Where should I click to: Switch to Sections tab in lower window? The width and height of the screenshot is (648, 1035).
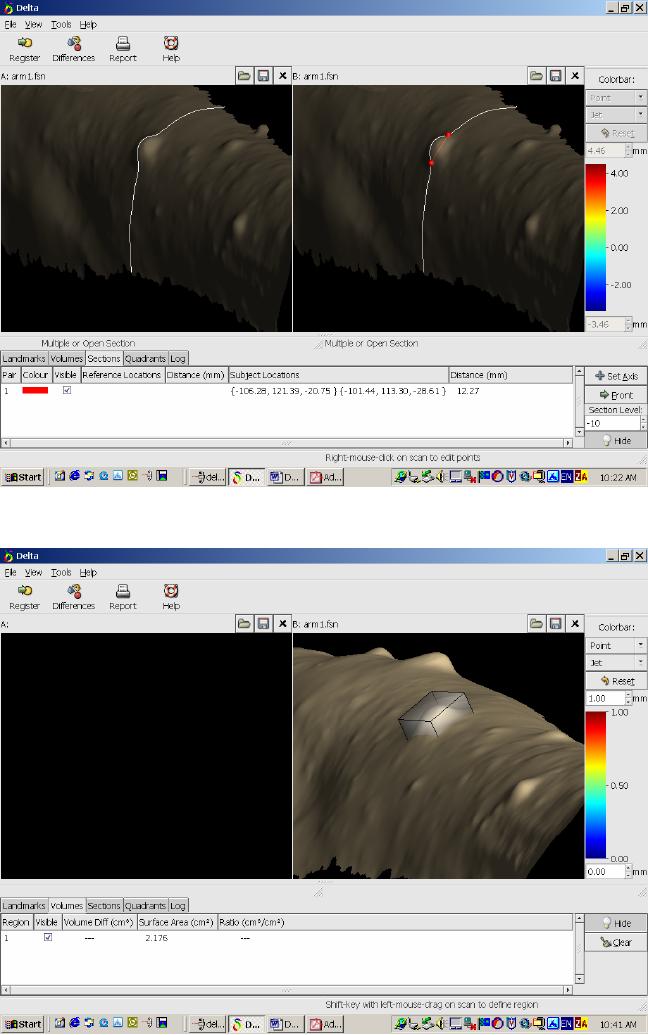point(104,906)
